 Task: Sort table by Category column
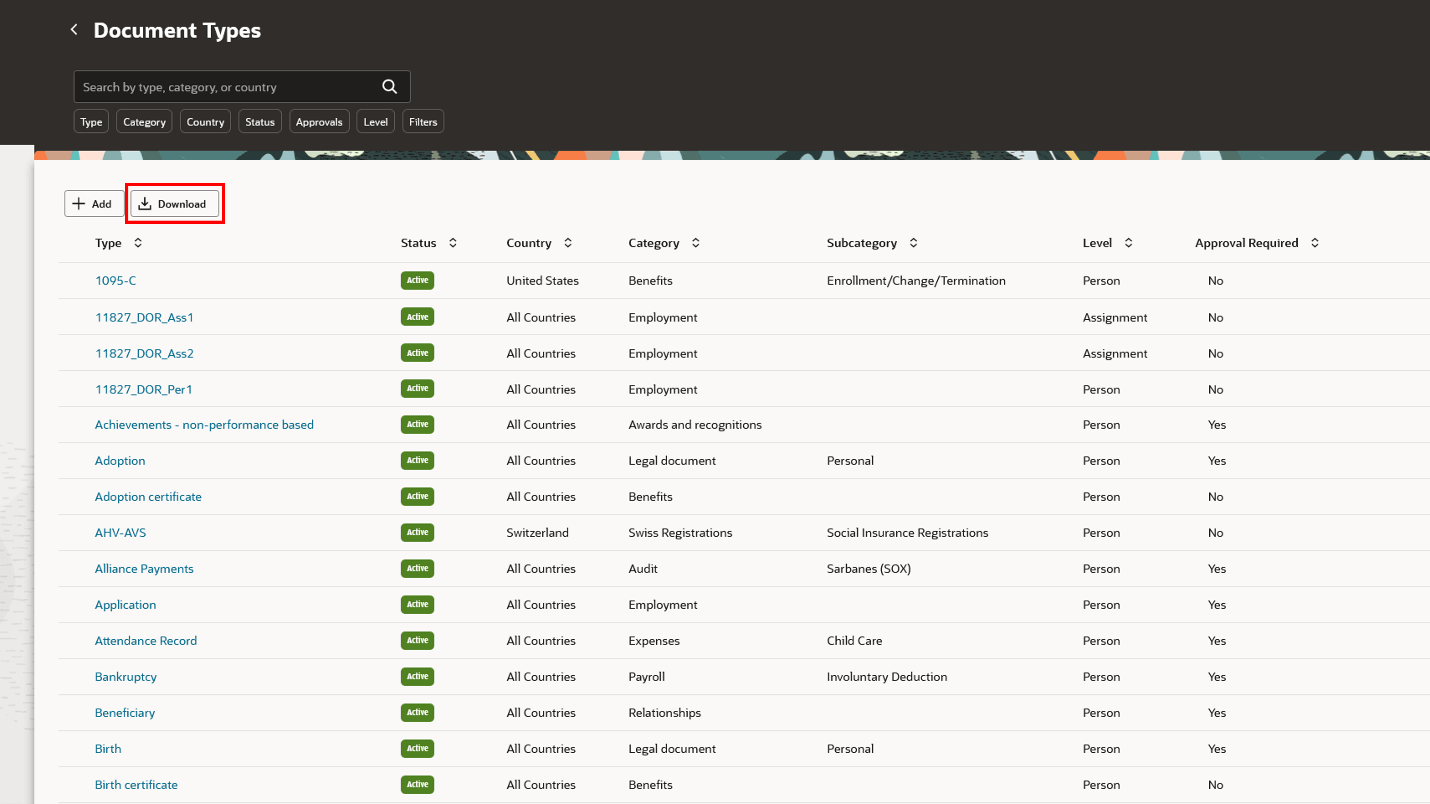(x=696, y=243)
